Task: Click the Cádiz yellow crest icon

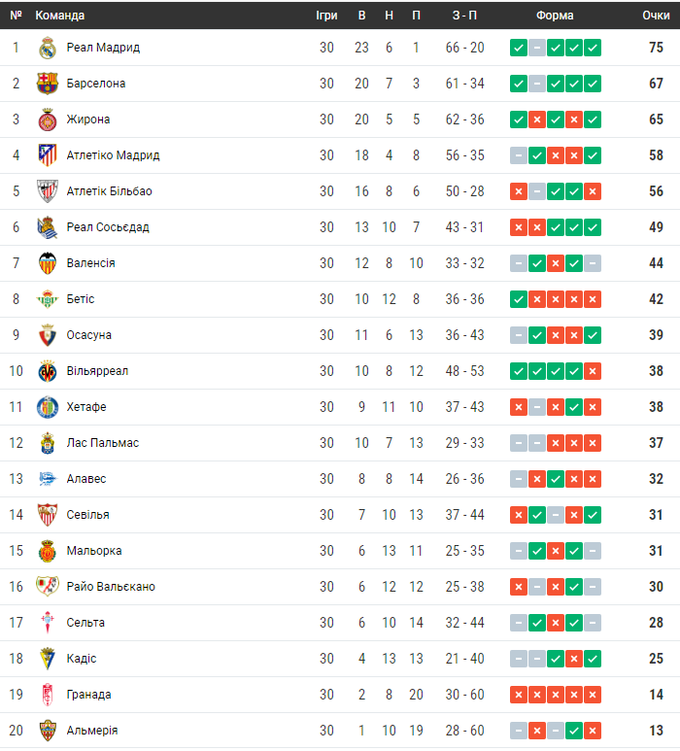Action: click(x=47, y=659)
